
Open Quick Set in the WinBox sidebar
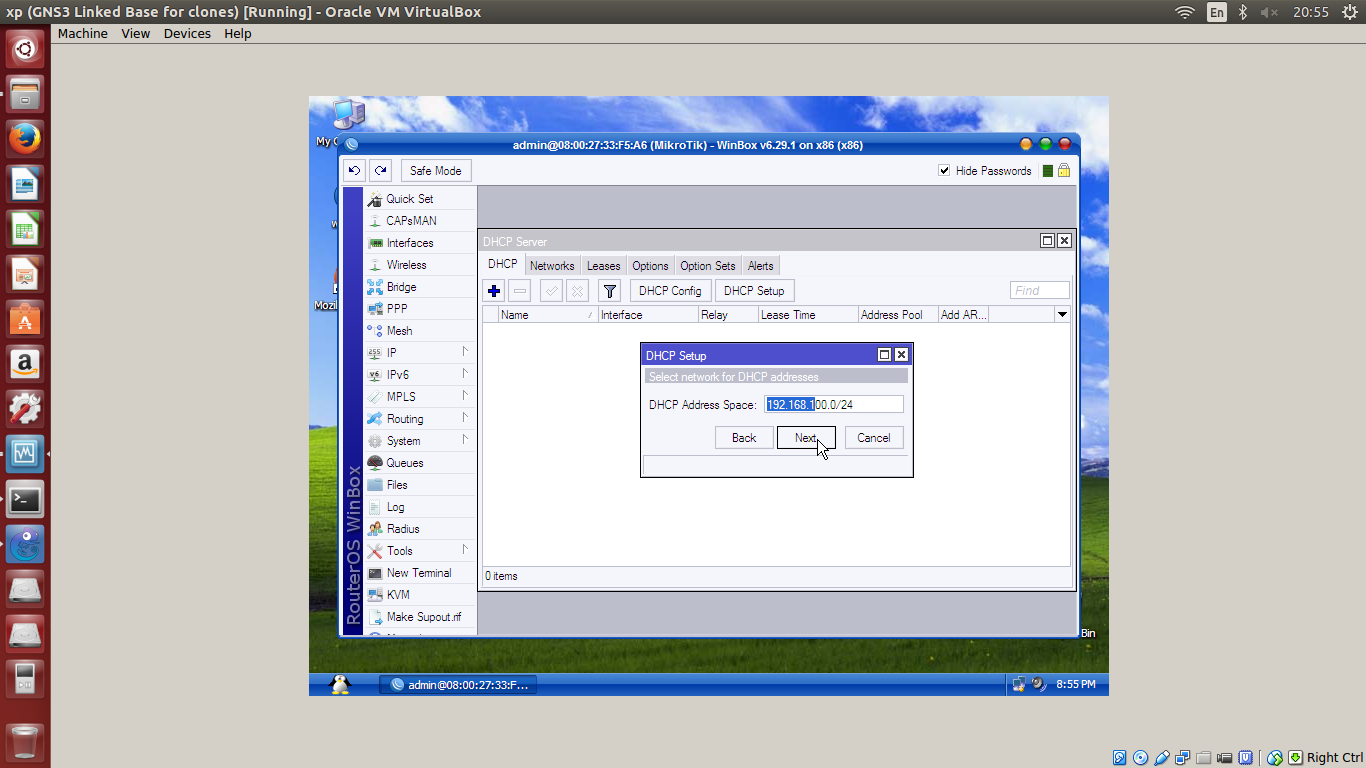pos(420,199)
